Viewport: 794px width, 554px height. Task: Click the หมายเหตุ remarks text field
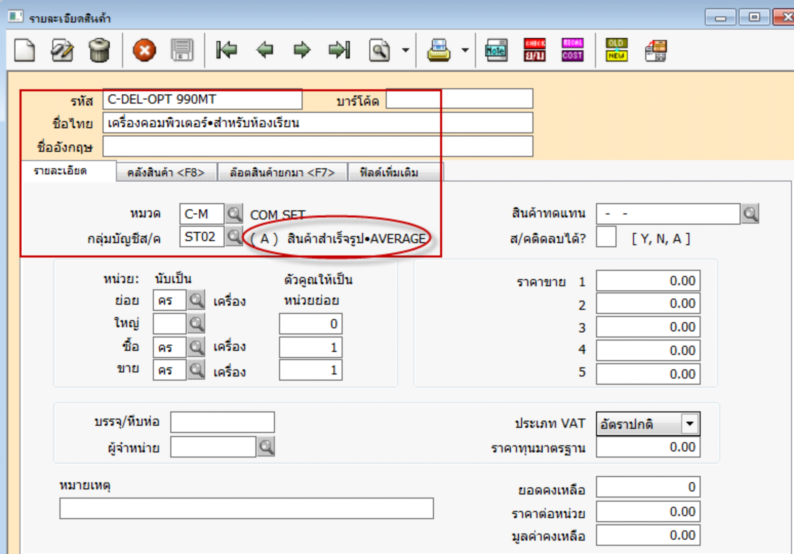tap(246, 509)
